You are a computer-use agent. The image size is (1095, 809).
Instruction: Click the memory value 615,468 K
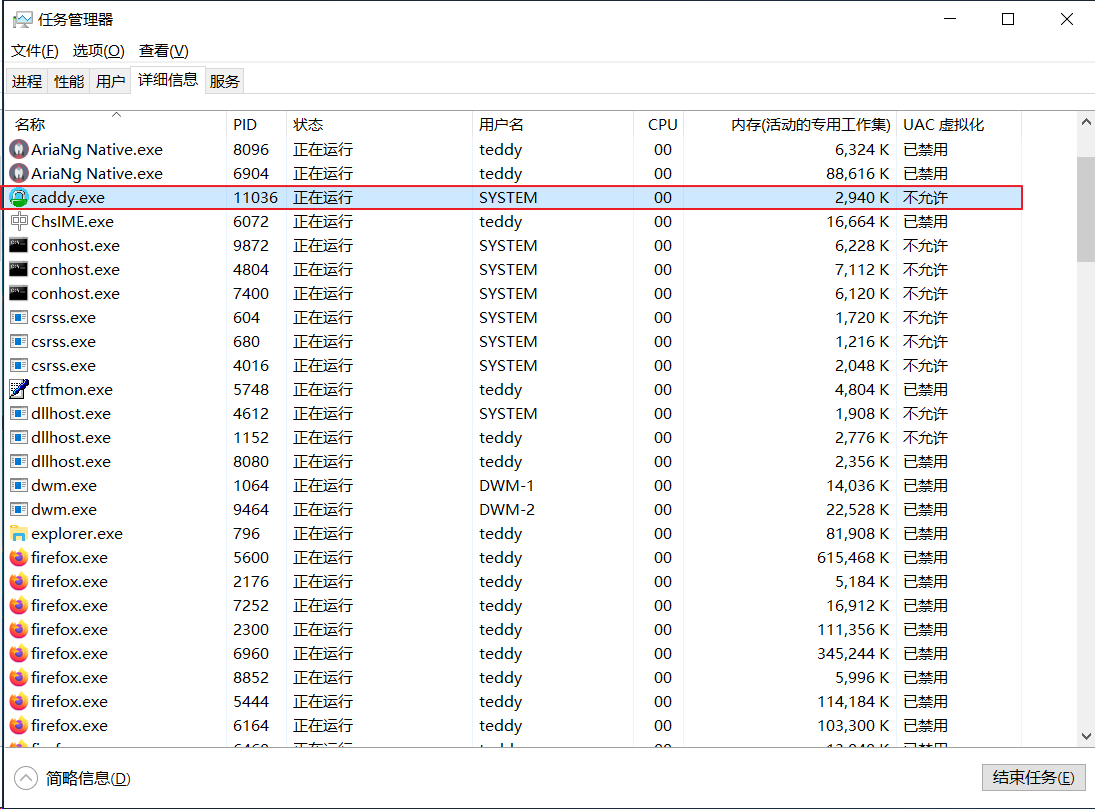[x=853, y=557]
